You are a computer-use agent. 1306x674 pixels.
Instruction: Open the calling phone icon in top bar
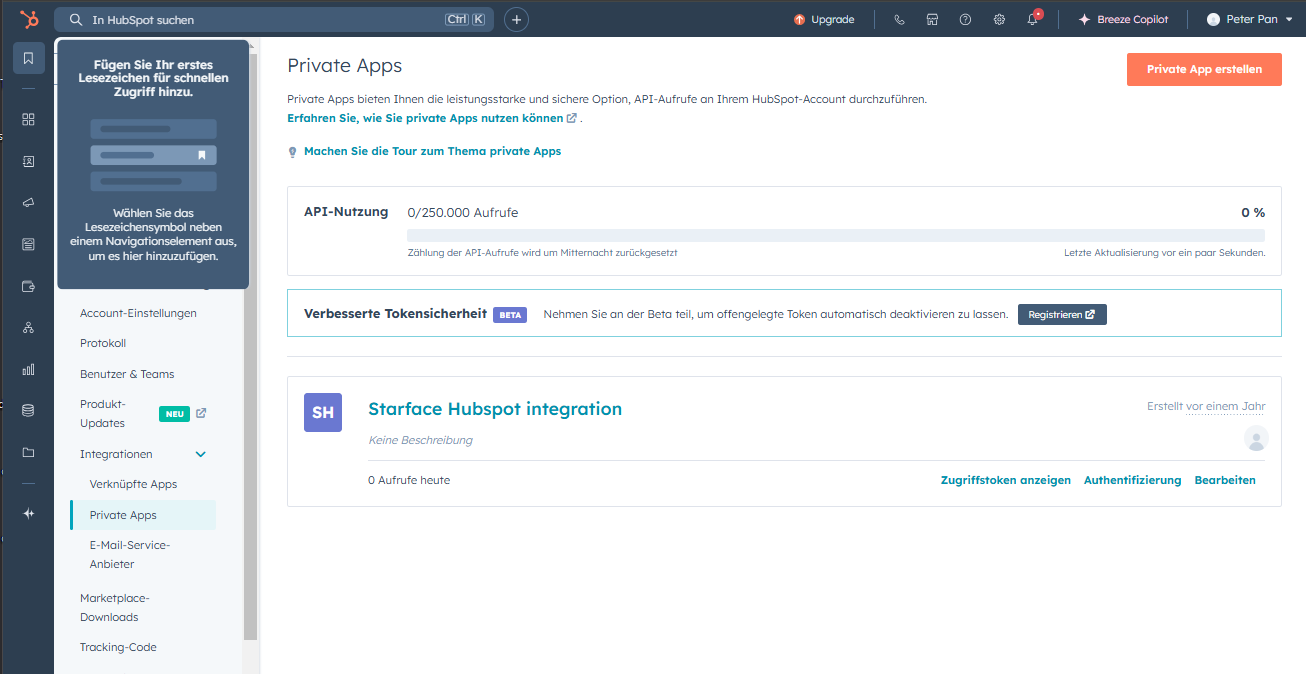pos(899,19)
